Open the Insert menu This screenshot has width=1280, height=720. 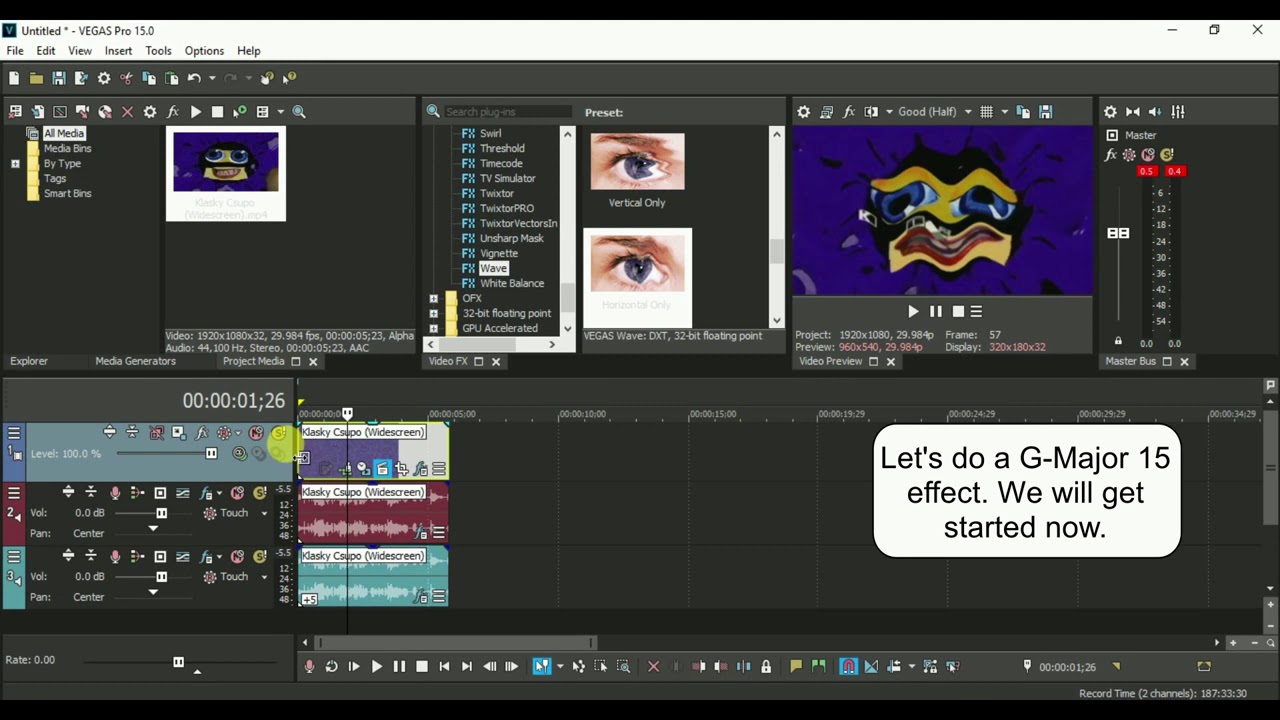pos(118,51)
